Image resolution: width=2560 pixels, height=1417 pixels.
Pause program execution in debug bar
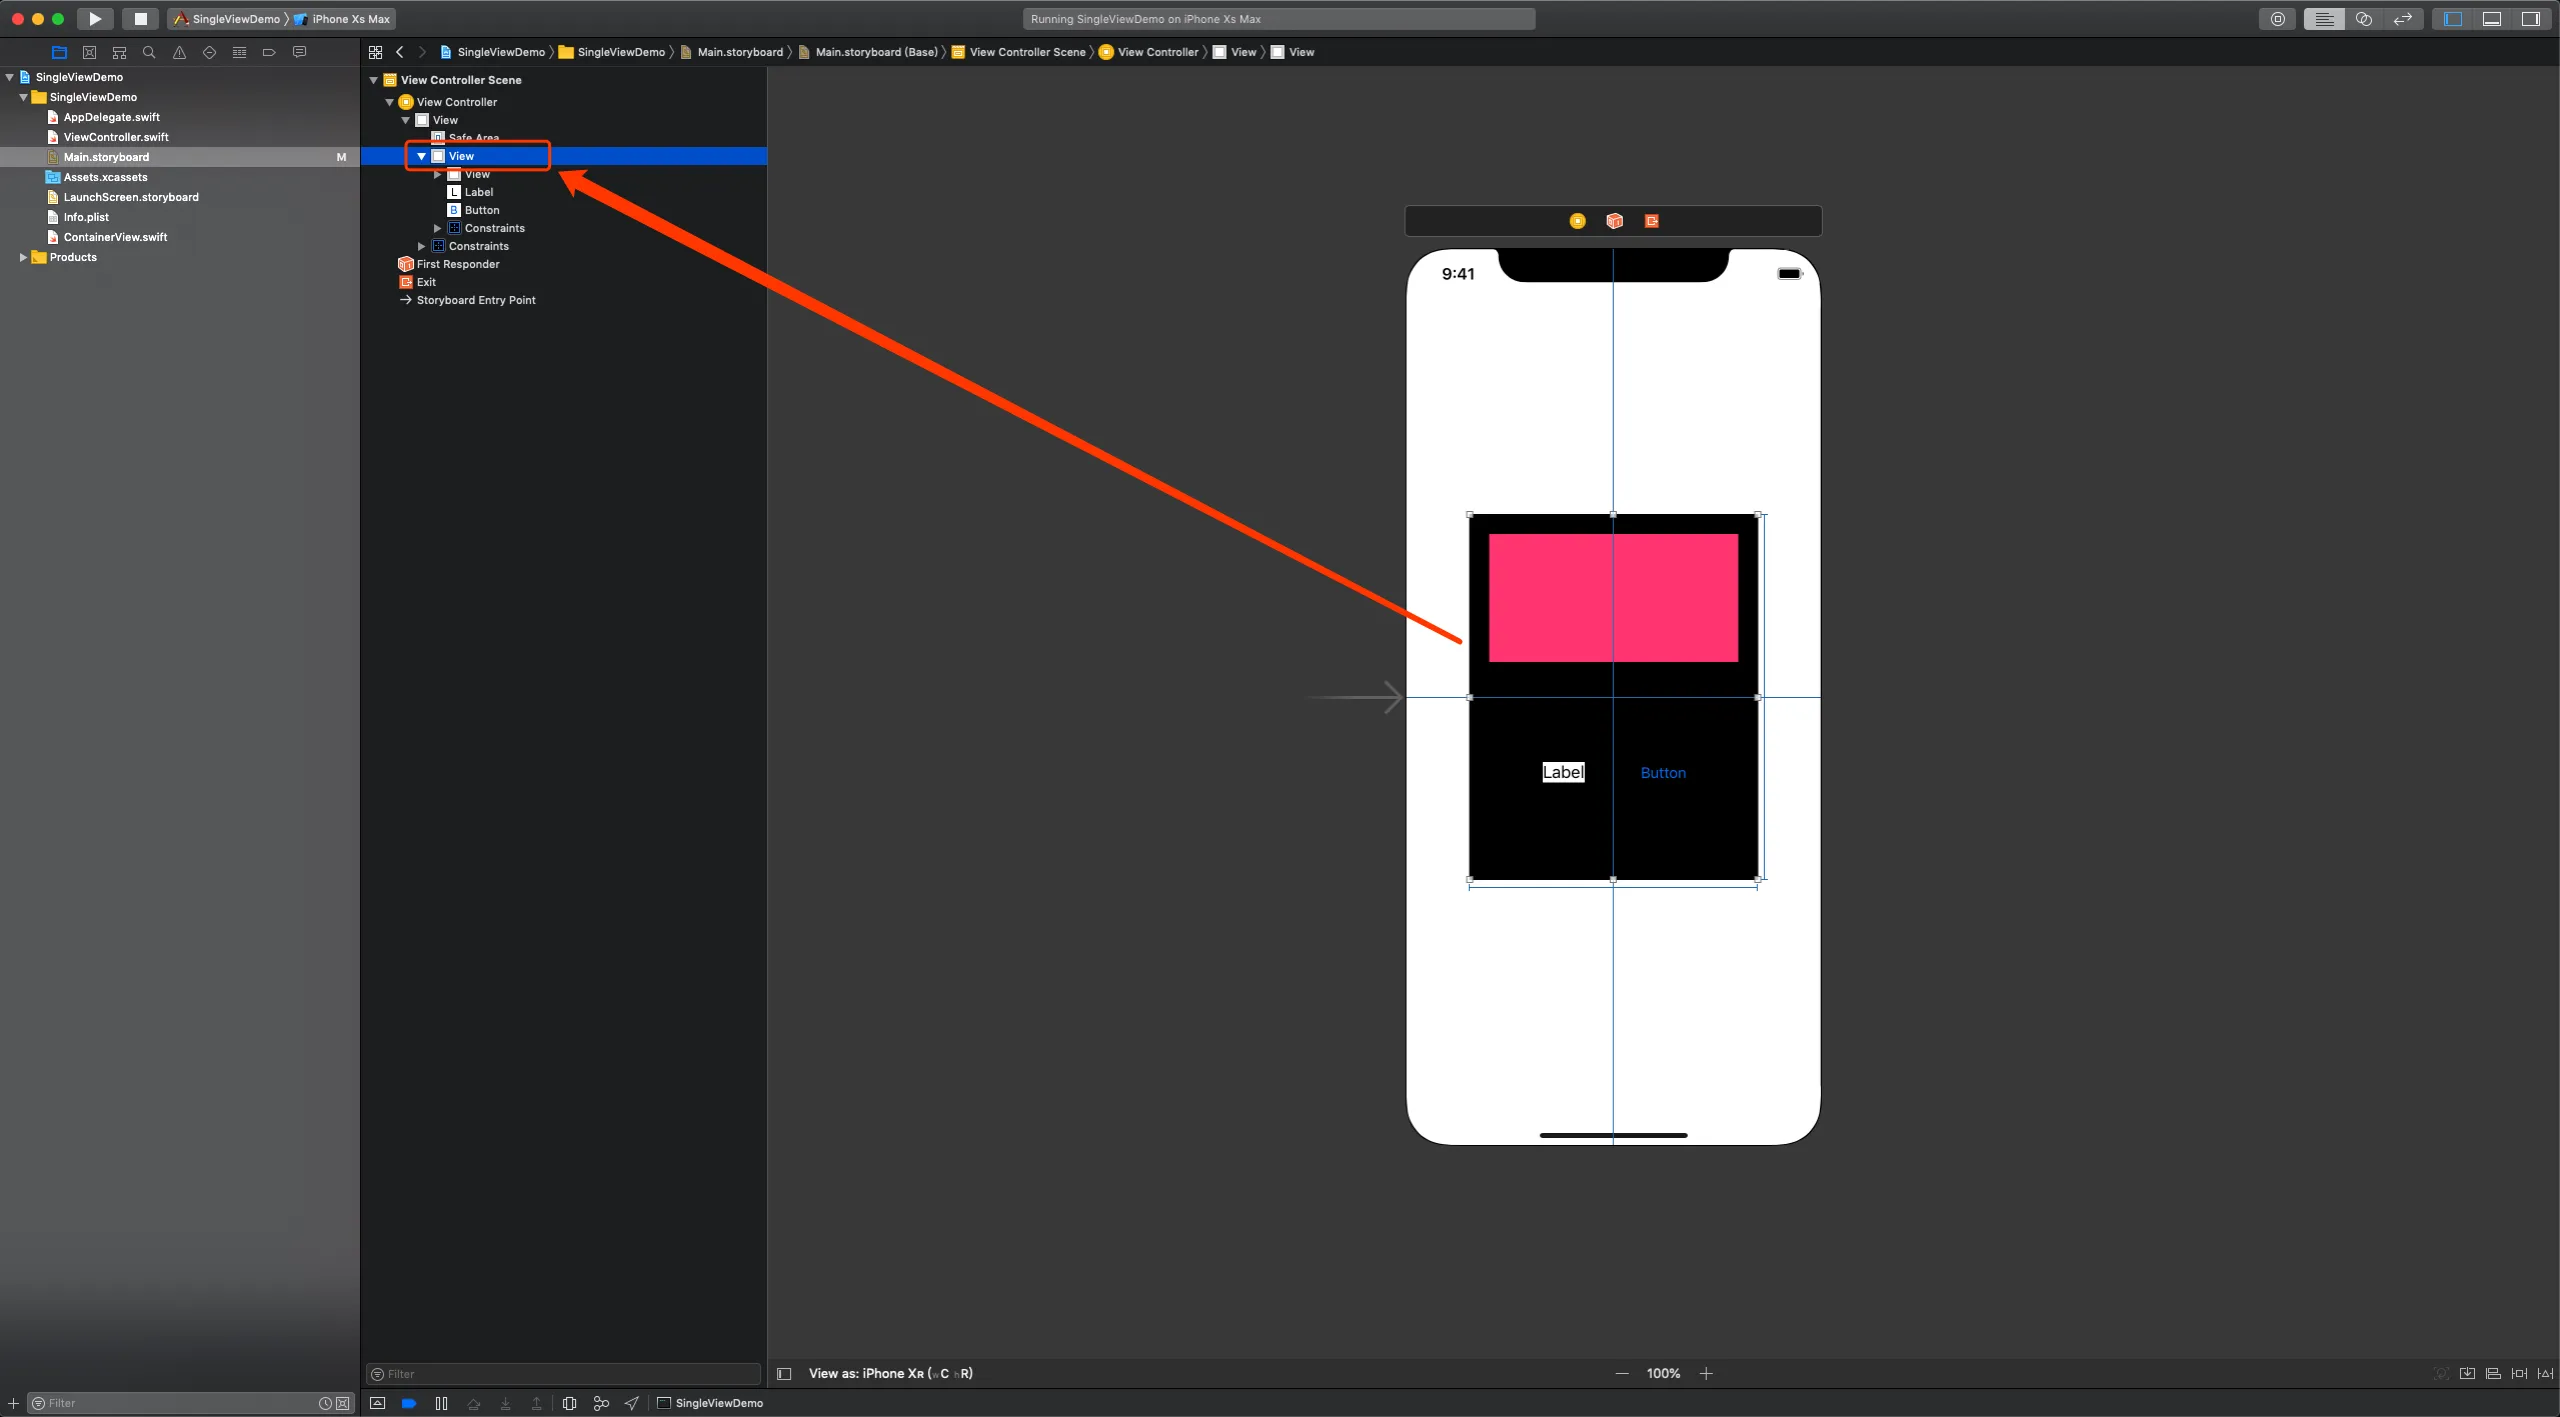[x=441, y=1403]
